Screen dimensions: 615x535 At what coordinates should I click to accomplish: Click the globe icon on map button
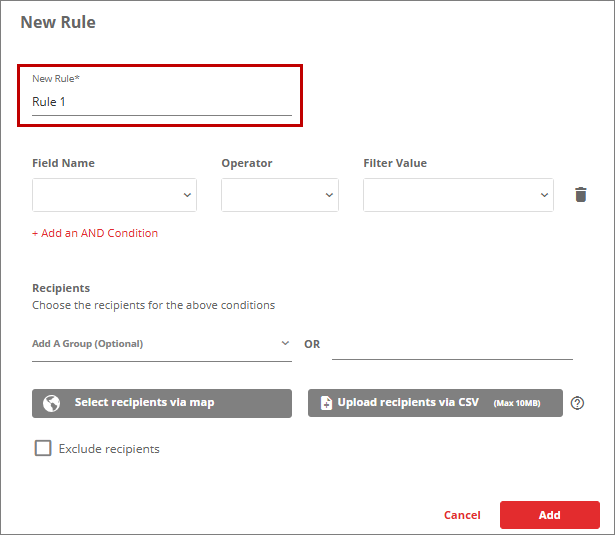(x=51, y=403)
